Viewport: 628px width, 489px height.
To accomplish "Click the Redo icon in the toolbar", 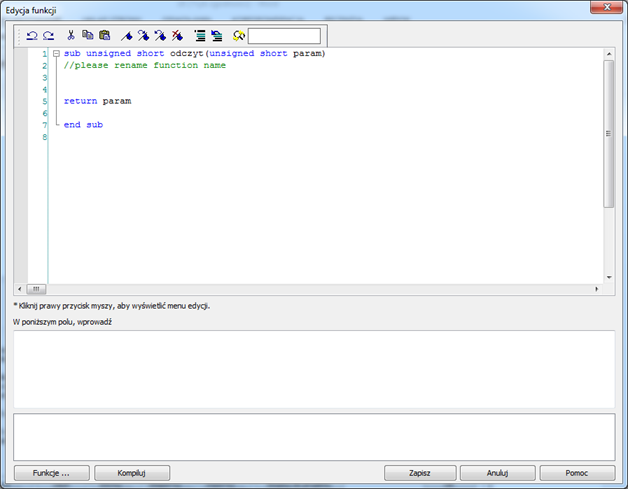I will (x=49, y=36).
